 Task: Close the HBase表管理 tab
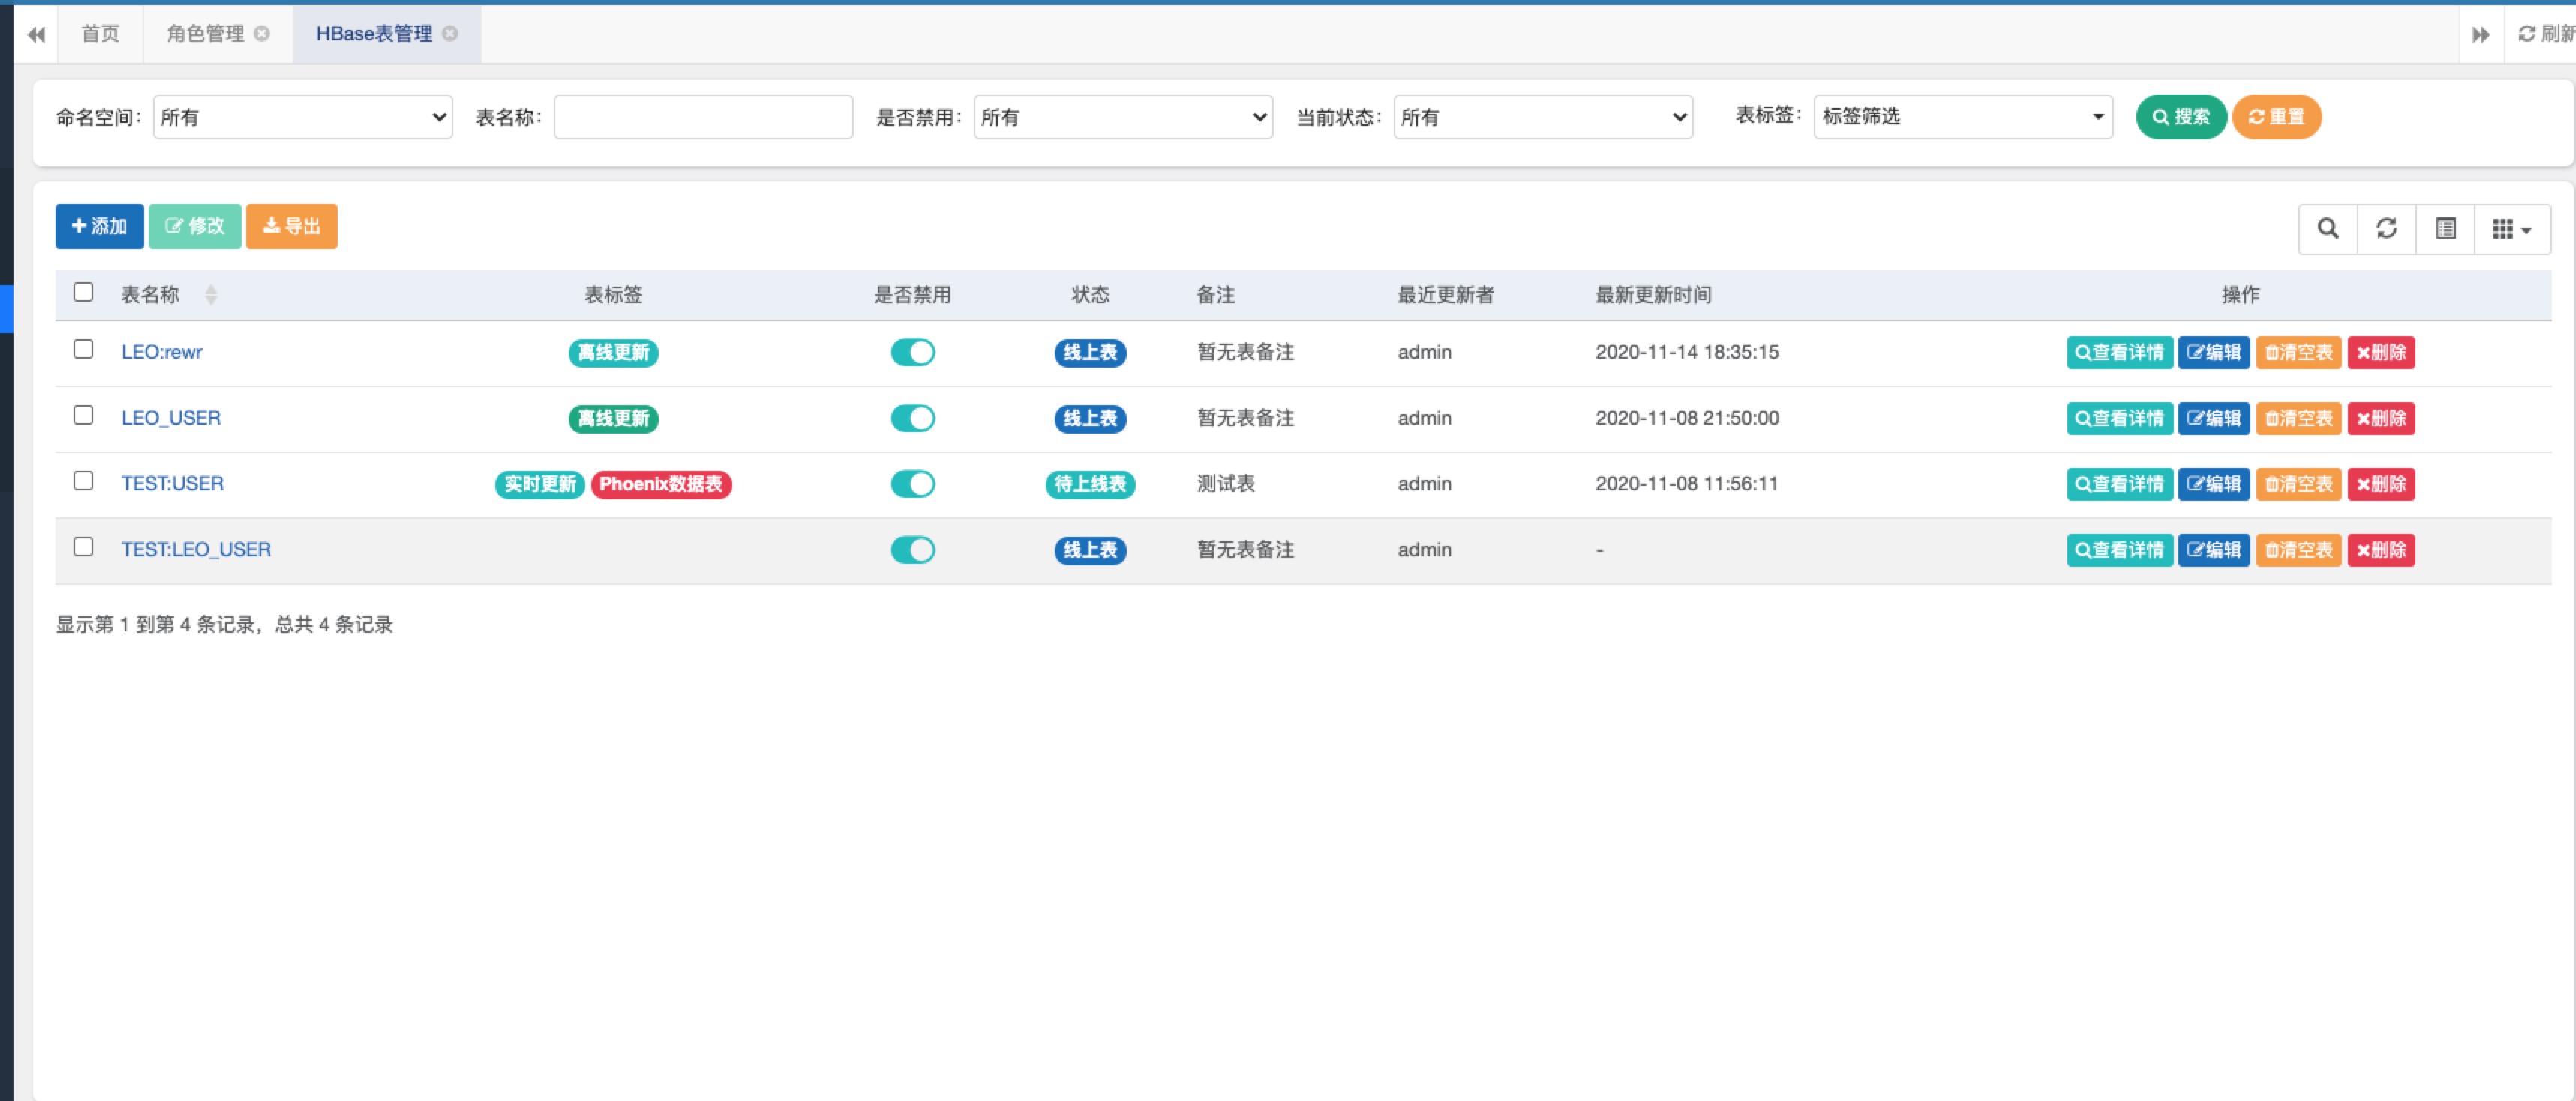pyautogui.click(x=450, y=34)
